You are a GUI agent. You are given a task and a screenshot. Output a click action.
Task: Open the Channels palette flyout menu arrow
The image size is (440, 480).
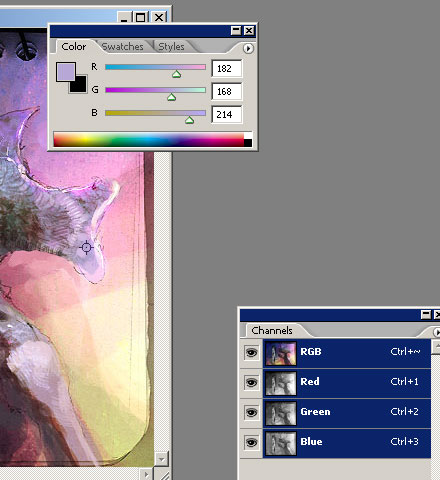[436, 332]
